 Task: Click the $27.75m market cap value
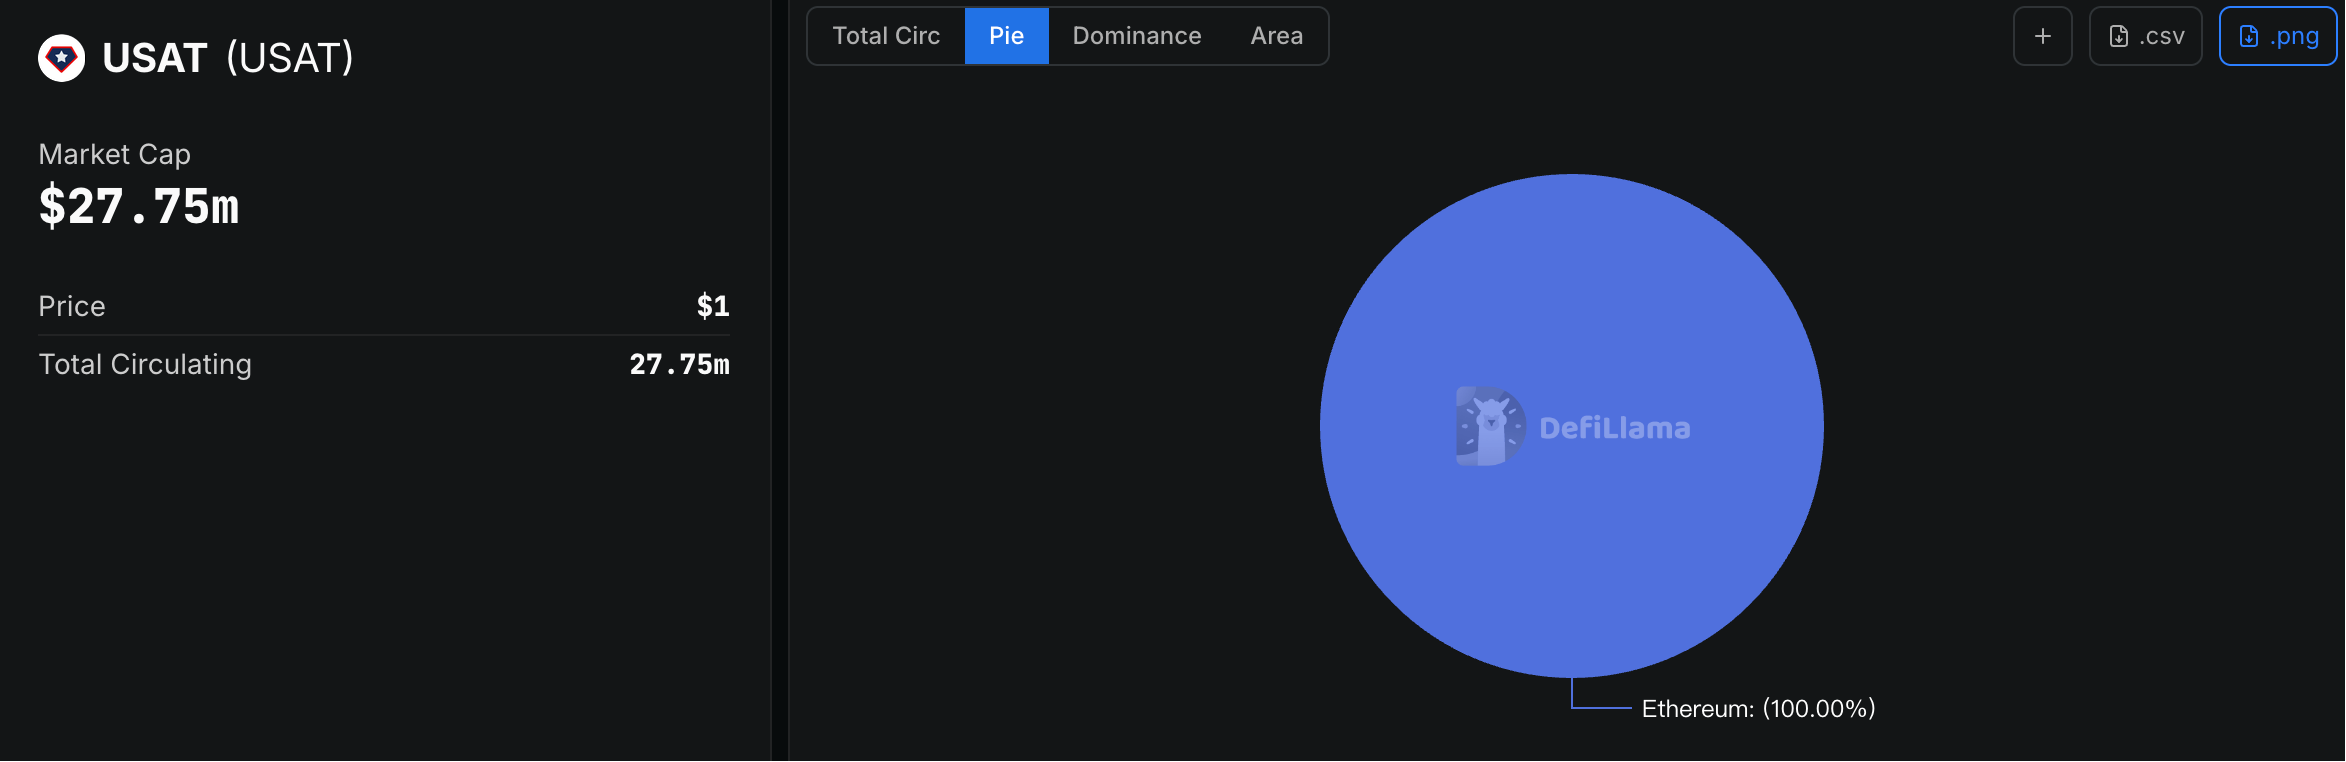[139, 207]
